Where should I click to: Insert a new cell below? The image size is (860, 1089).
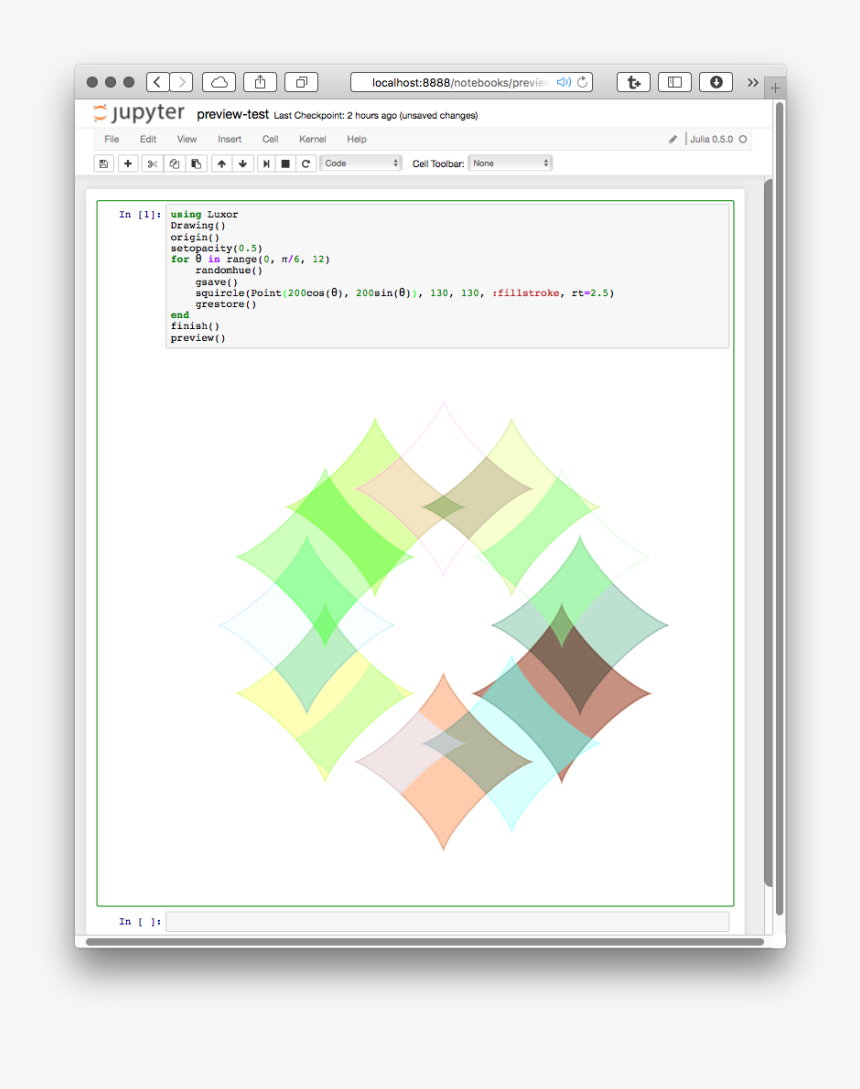[x=128, y=163]
